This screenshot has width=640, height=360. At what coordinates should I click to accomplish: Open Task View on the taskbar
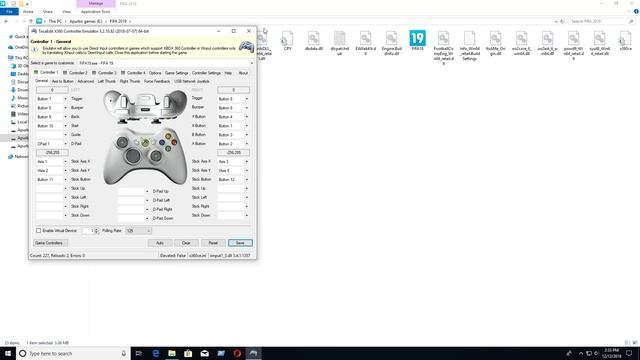pos(138,353)
